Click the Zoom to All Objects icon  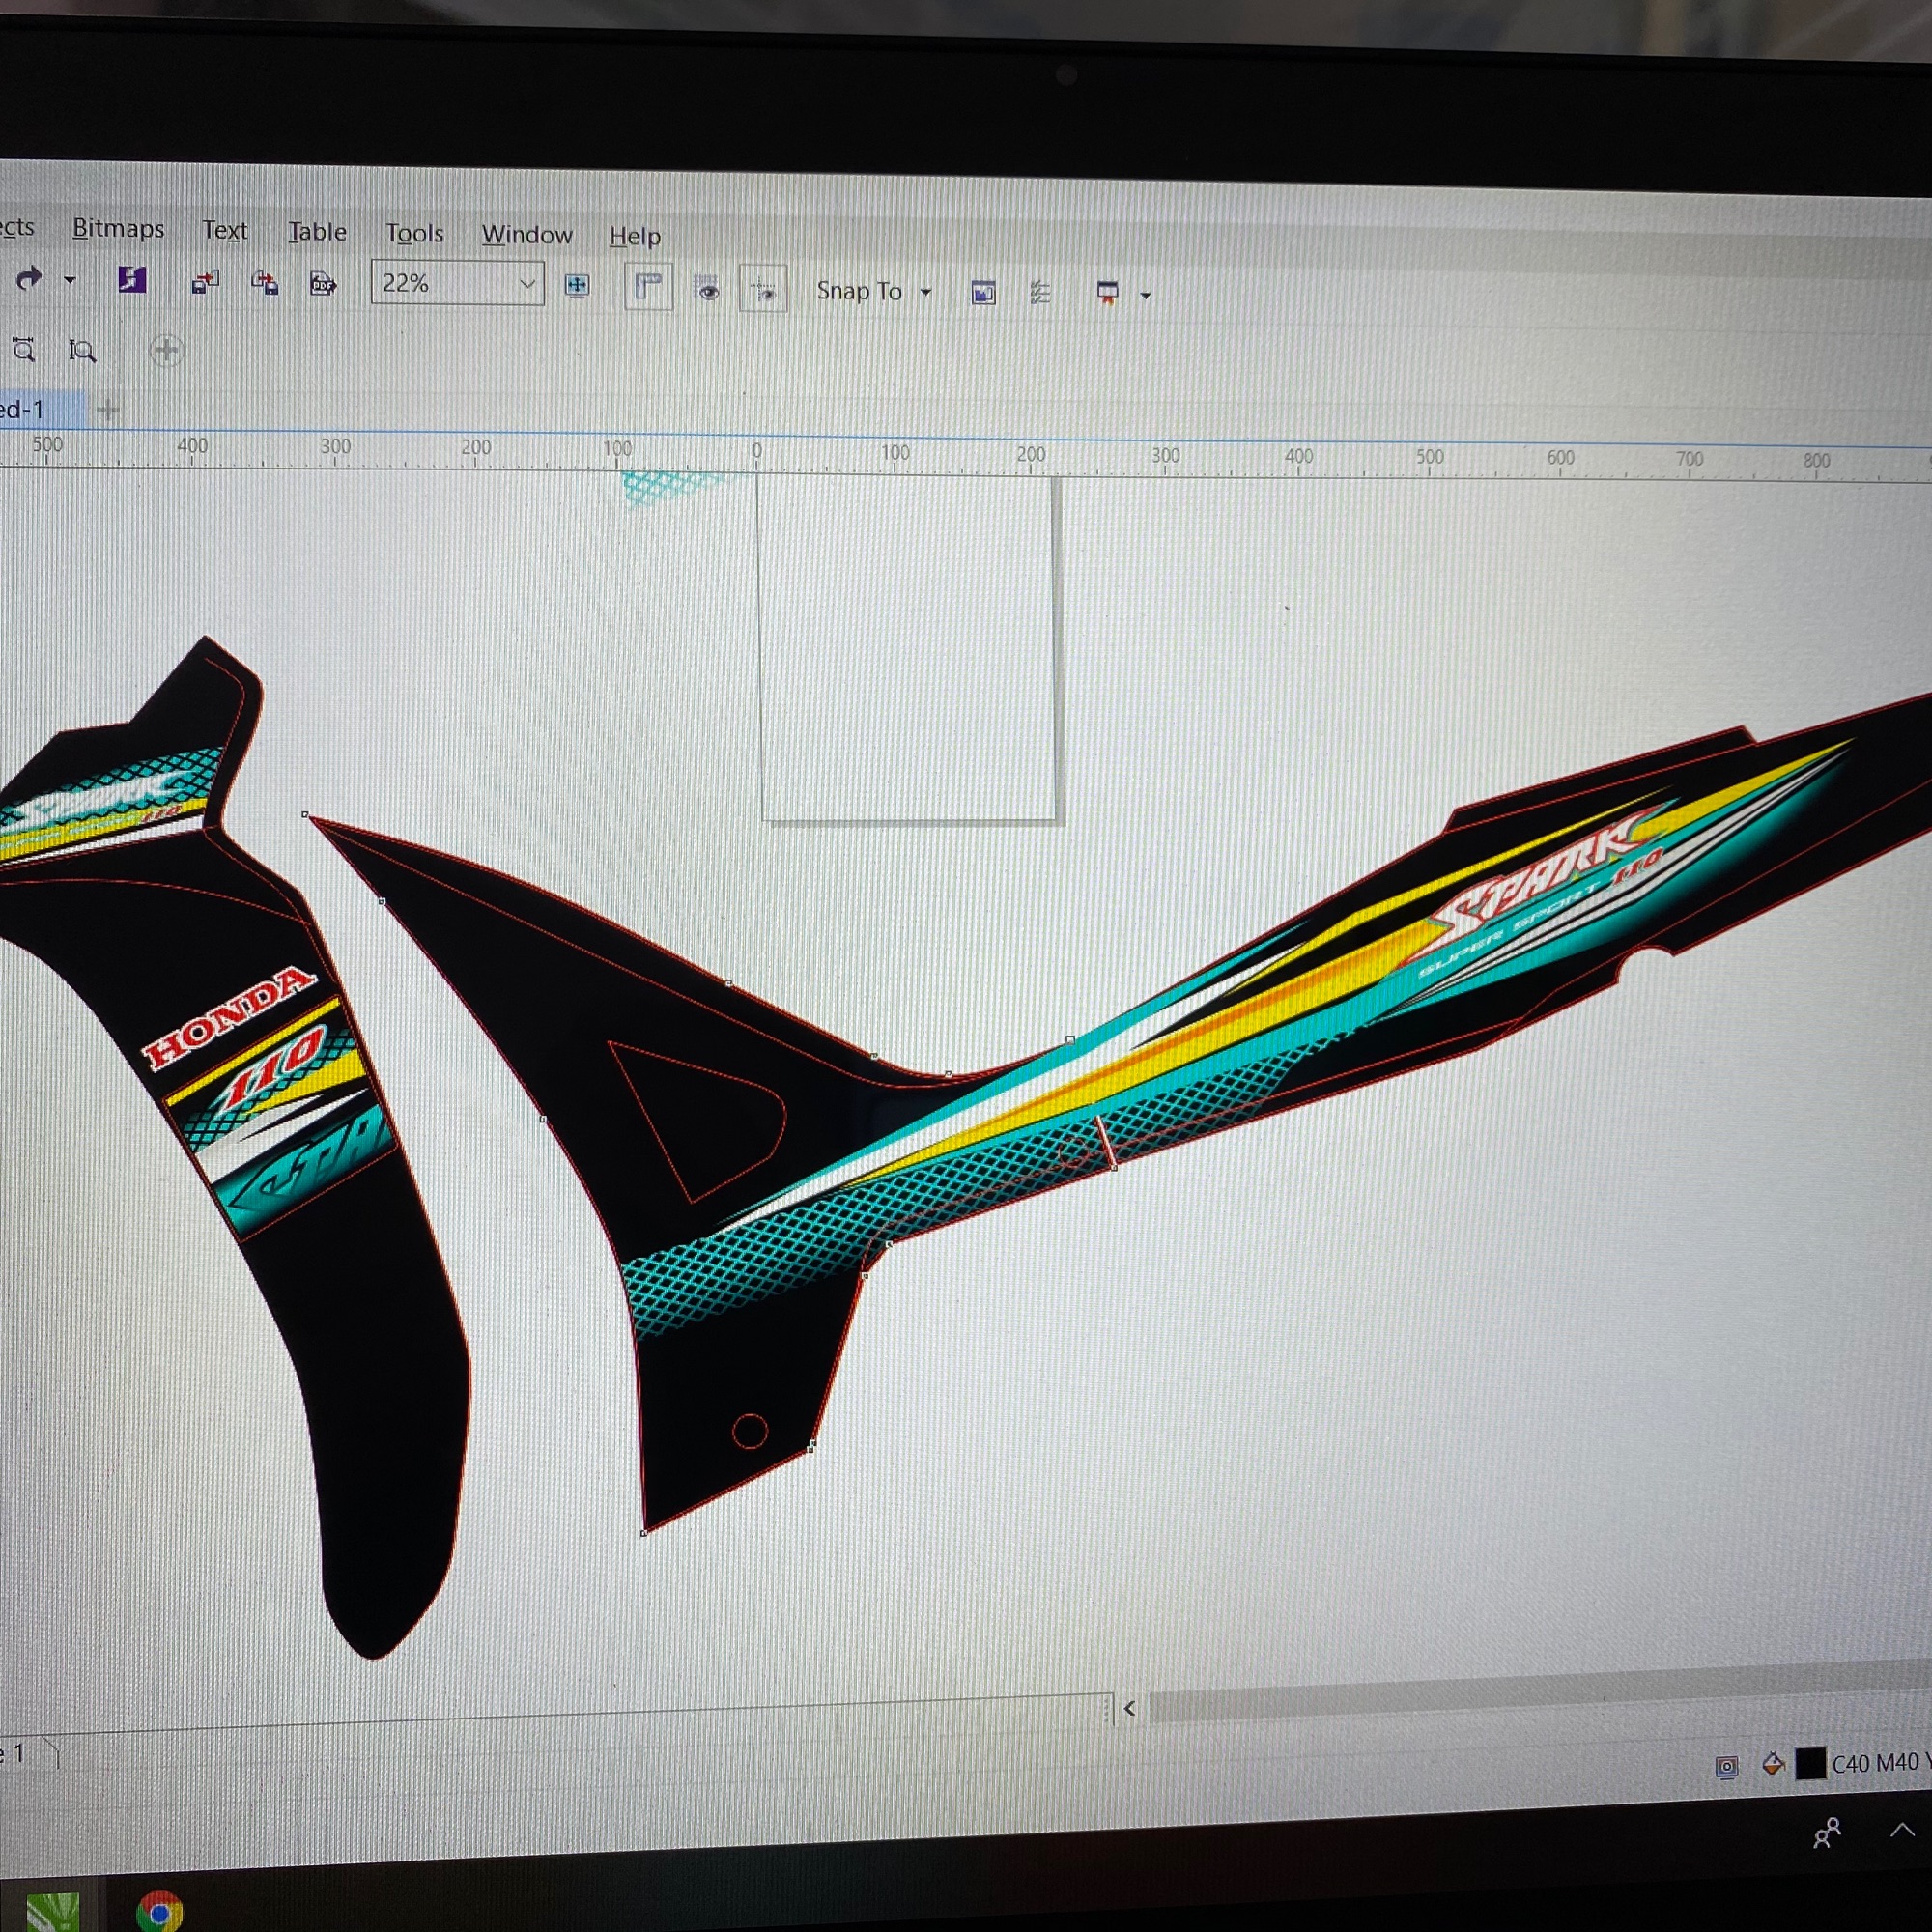pos(81,350)
